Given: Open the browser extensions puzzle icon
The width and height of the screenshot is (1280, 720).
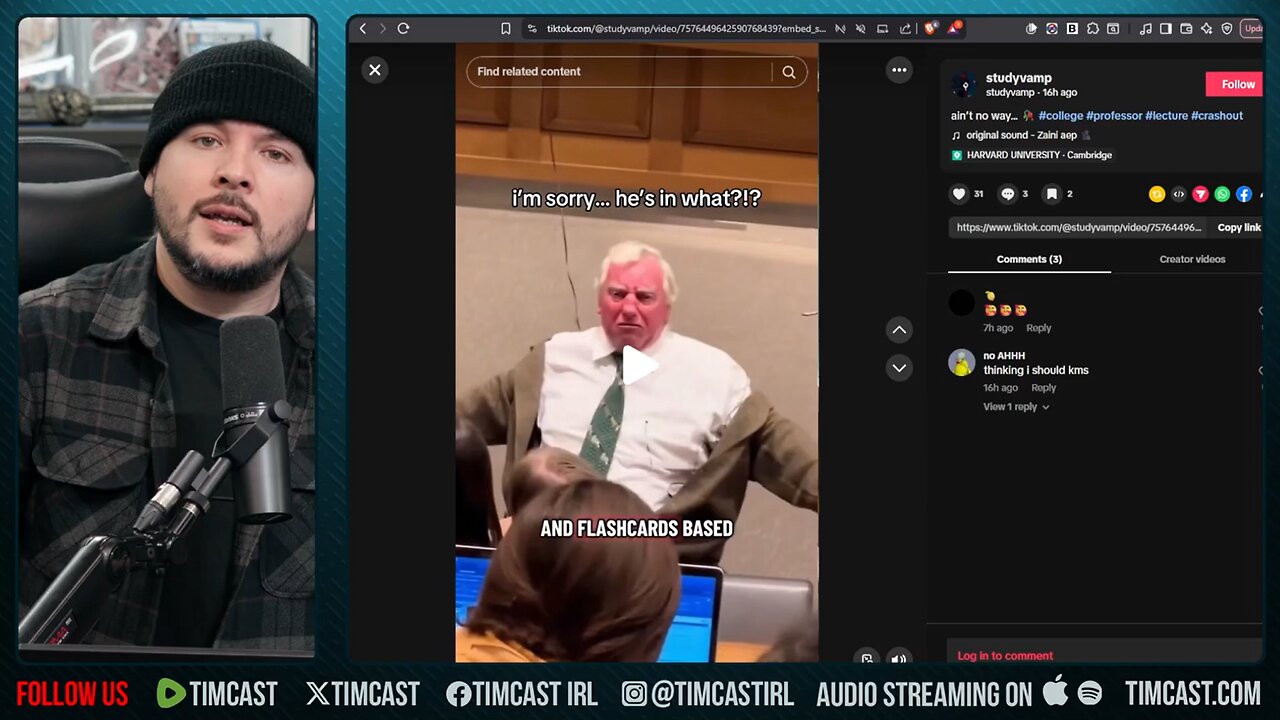Looking at the screenshot, I should (x=1093, y=29).
